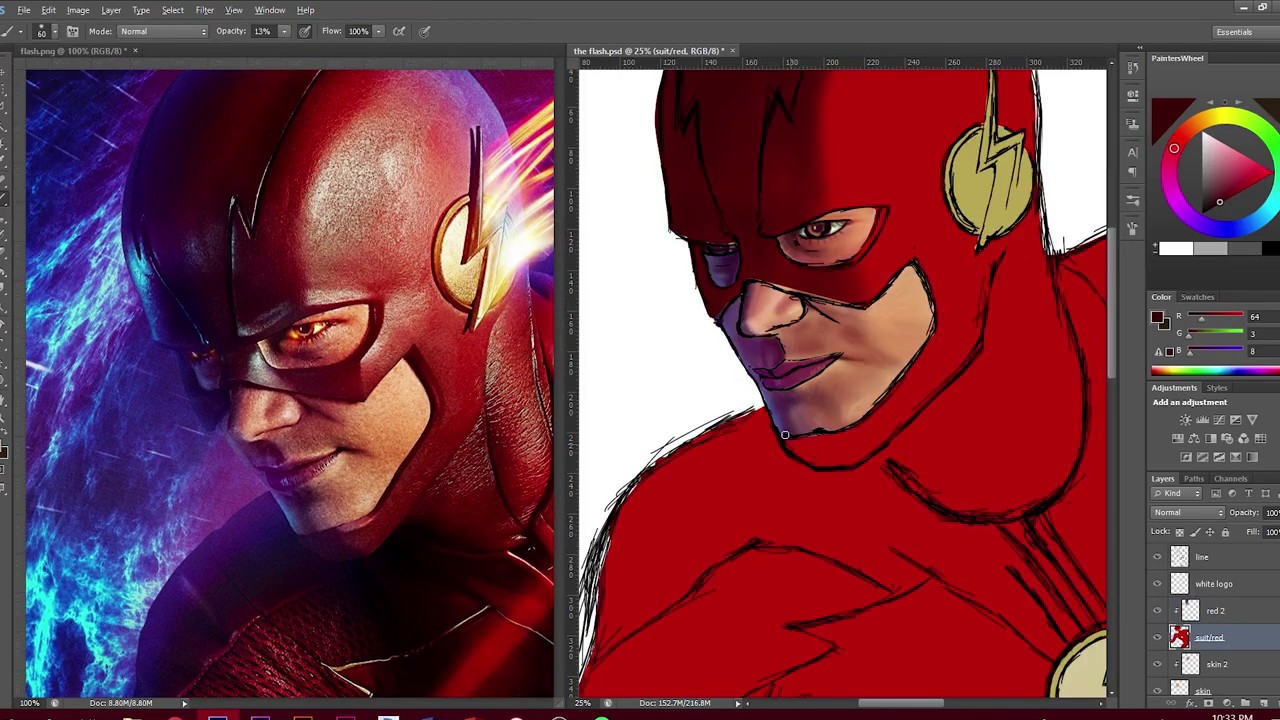Select the white swatch in PaintersWheel grayscale strip

coord(1176,249)
